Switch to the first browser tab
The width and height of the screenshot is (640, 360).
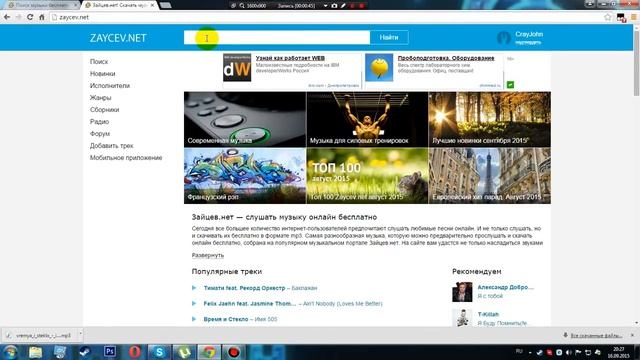point(40,5)
